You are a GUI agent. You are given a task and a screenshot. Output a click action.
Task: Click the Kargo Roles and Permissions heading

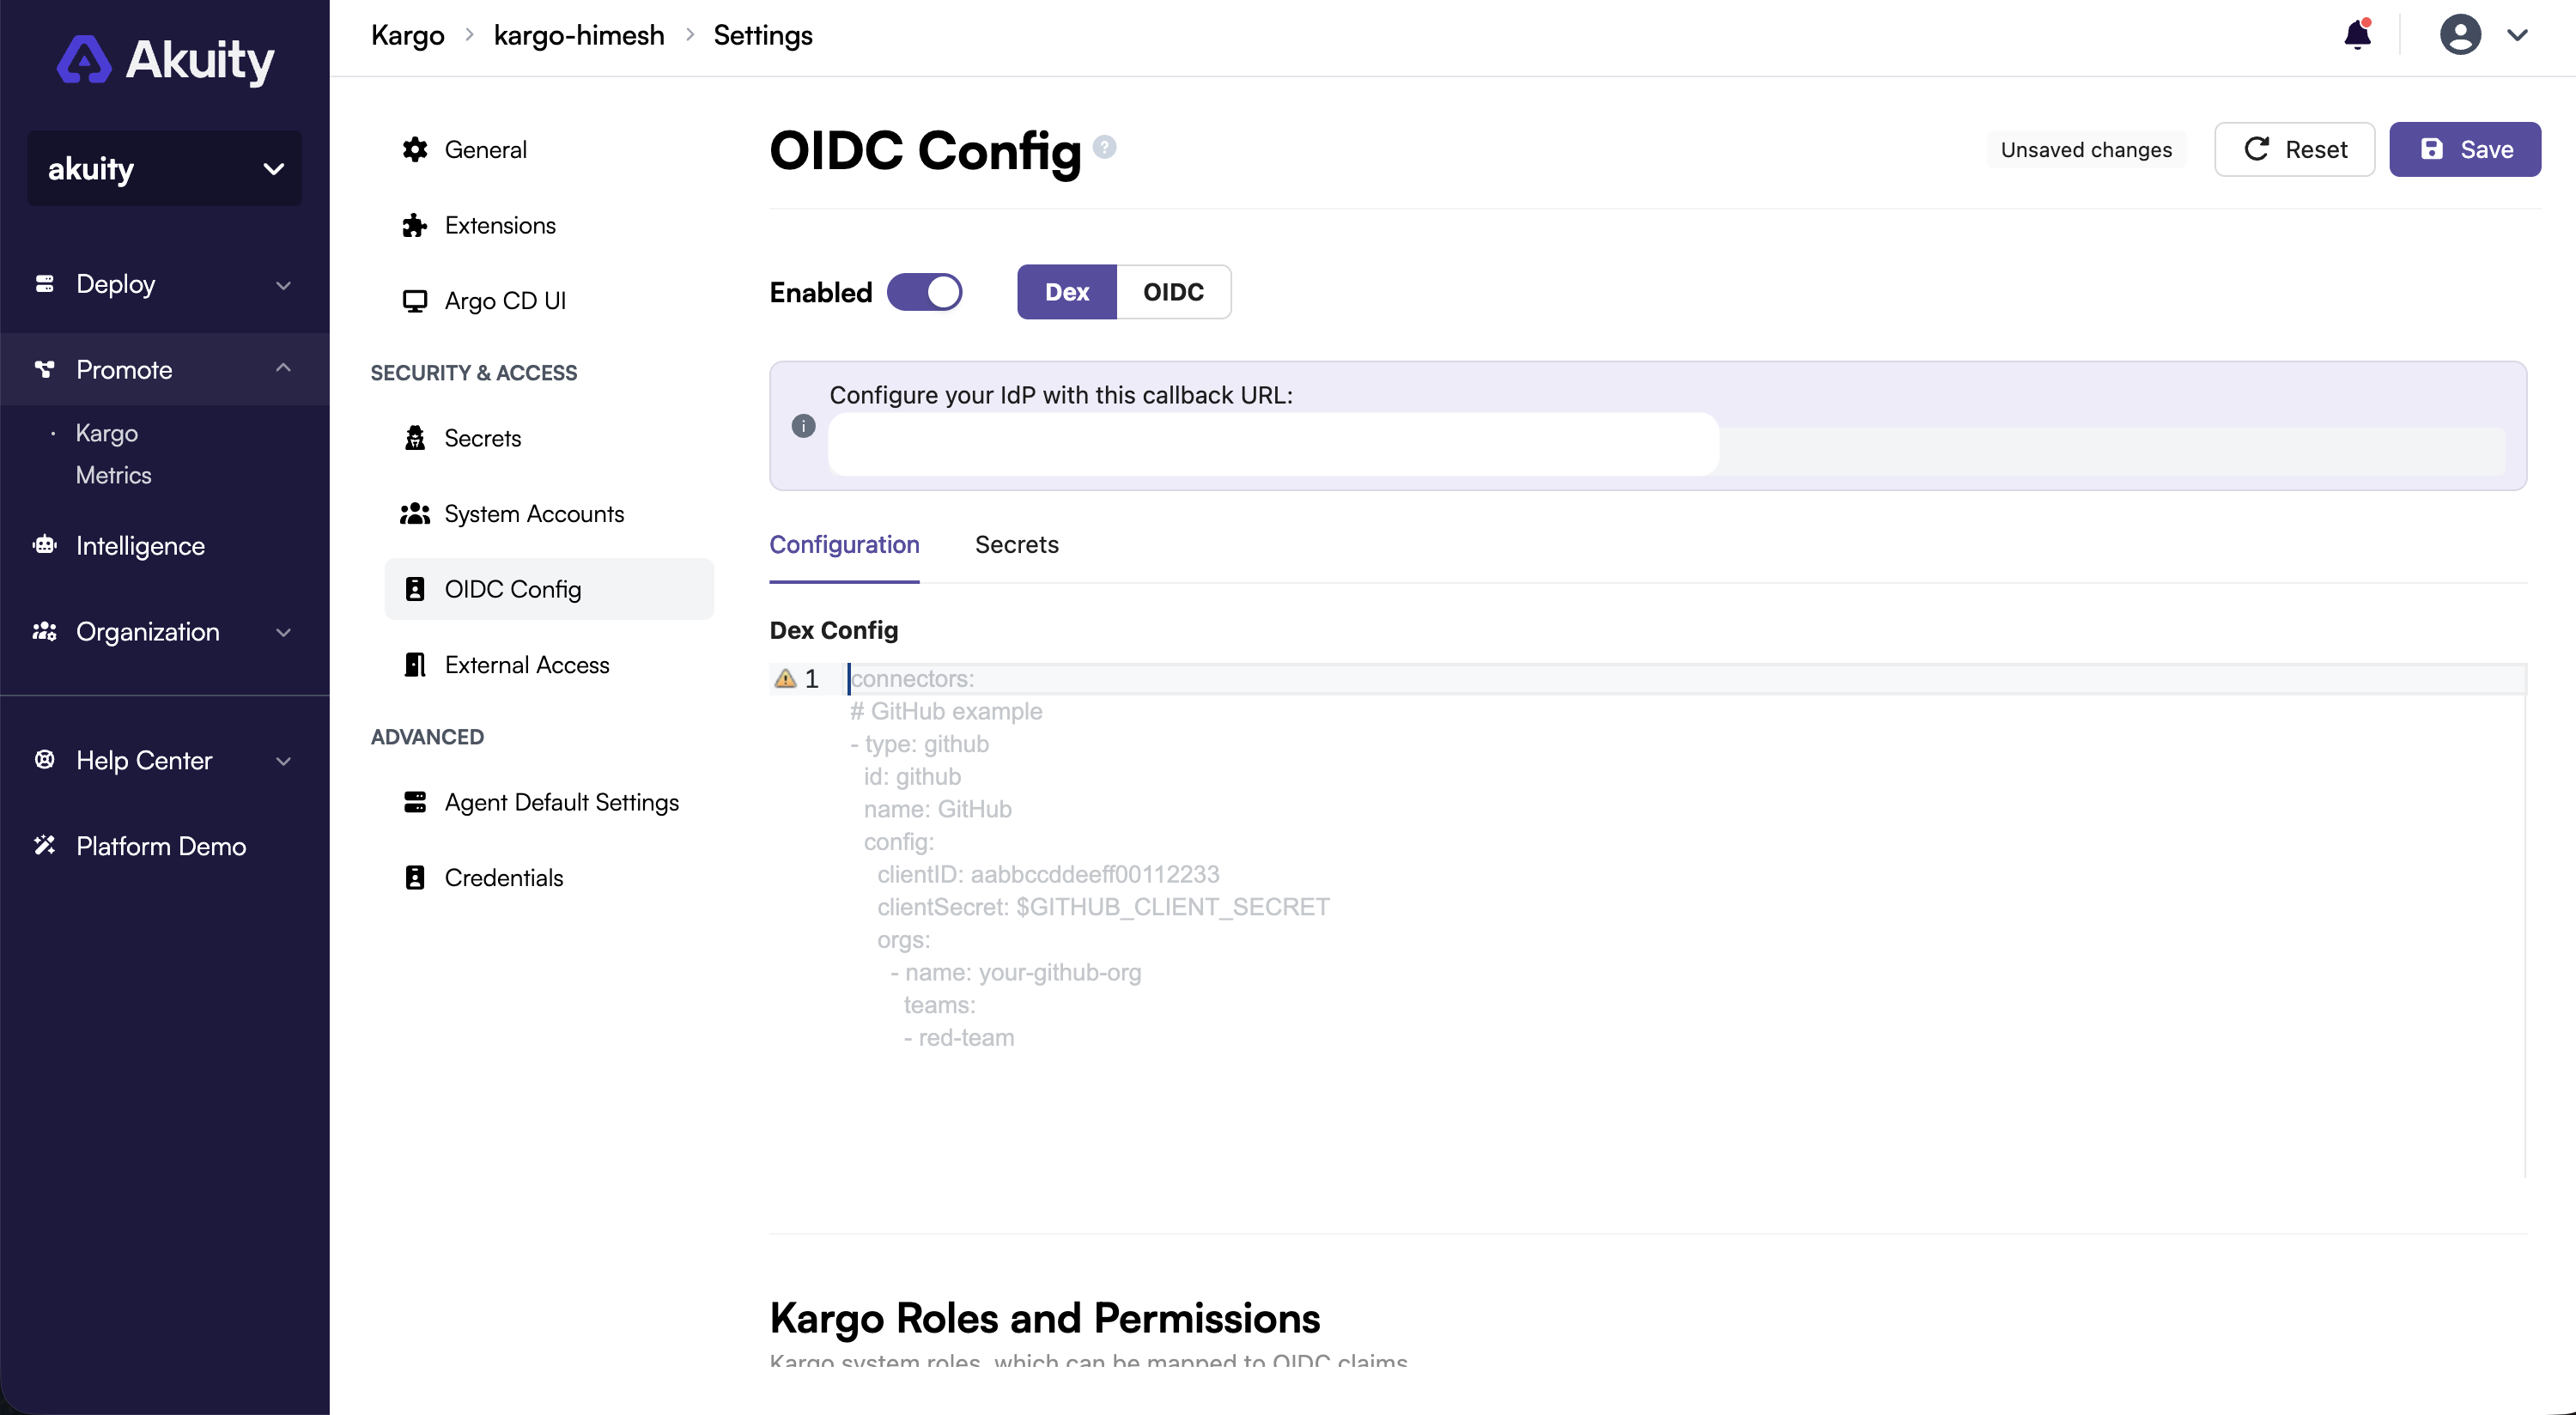[x=1045, y=1318]
